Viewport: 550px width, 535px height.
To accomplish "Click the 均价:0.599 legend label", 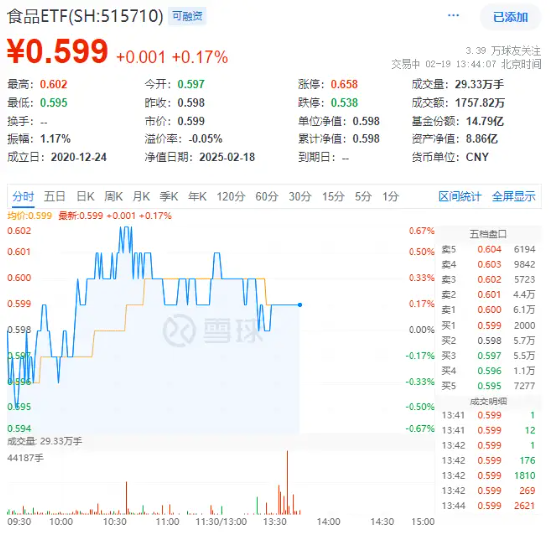I will (29, 216).
